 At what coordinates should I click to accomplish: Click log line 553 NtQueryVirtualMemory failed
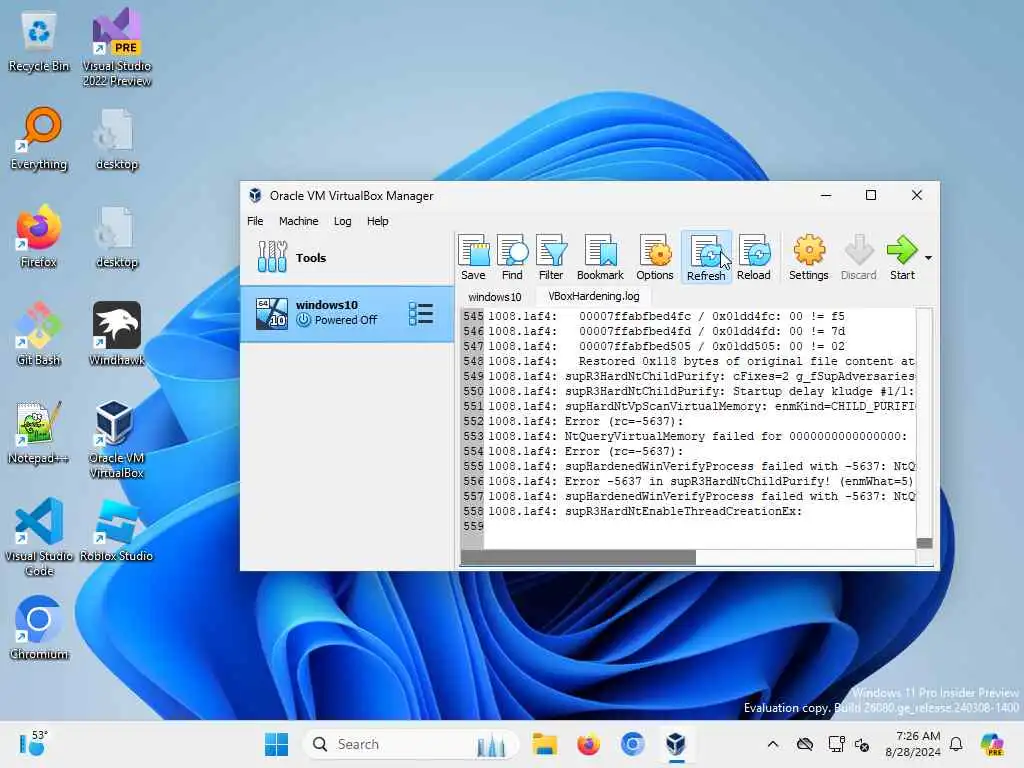coord(697,436)
